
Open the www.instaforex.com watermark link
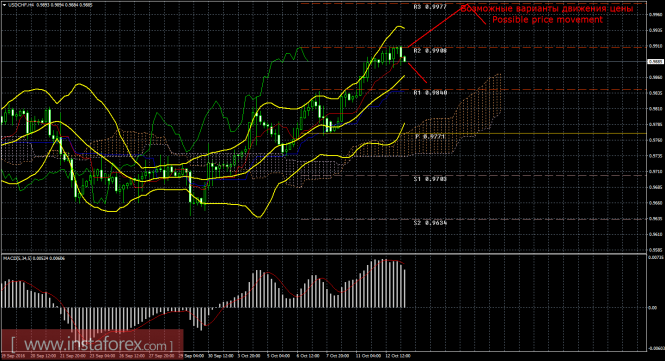pos(92,344)
